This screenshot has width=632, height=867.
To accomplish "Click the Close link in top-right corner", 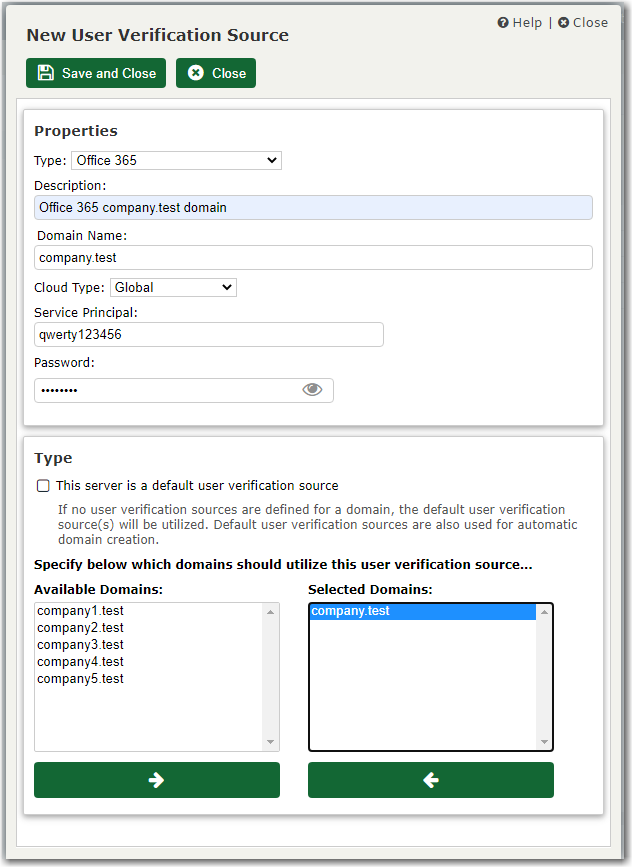I will point(583,23).
